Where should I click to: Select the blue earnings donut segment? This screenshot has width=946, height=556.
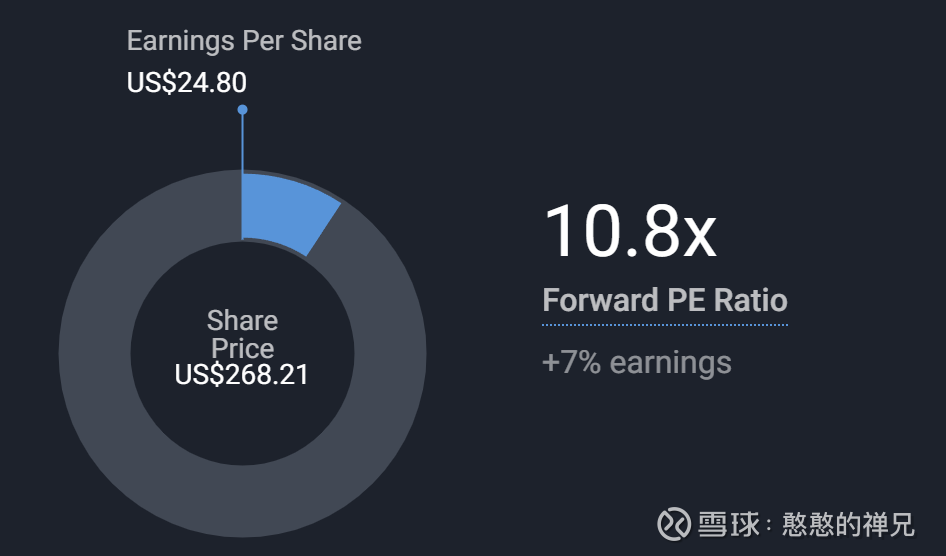pos(288,212)
